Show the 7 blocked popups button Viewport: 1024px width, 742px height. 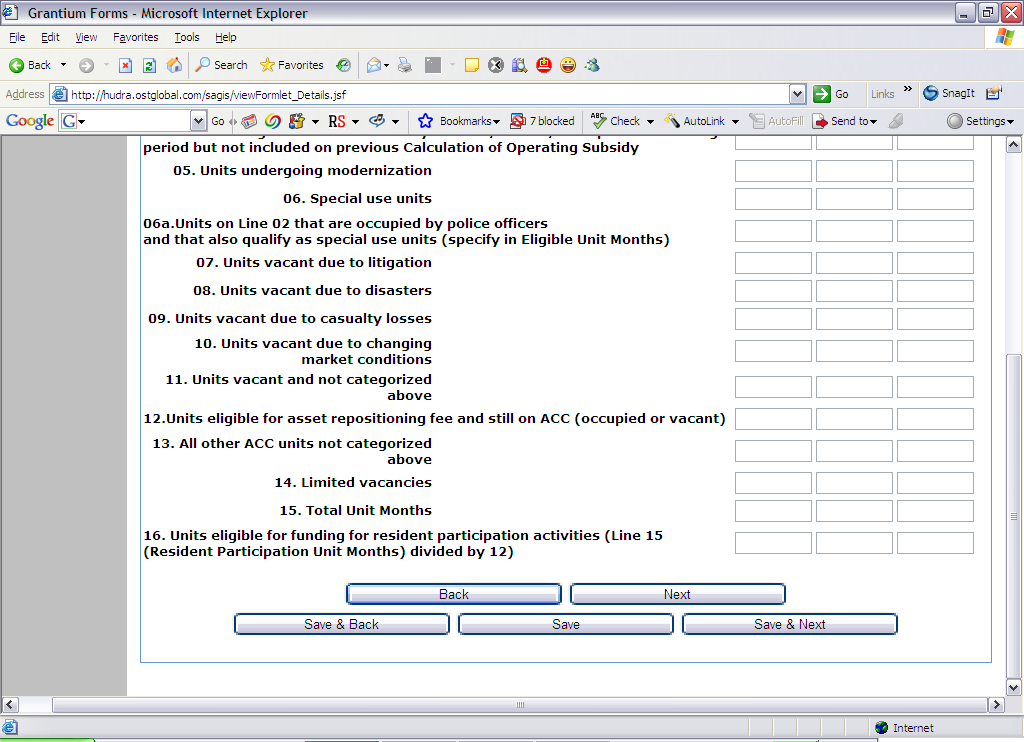[x=542, y=121]
